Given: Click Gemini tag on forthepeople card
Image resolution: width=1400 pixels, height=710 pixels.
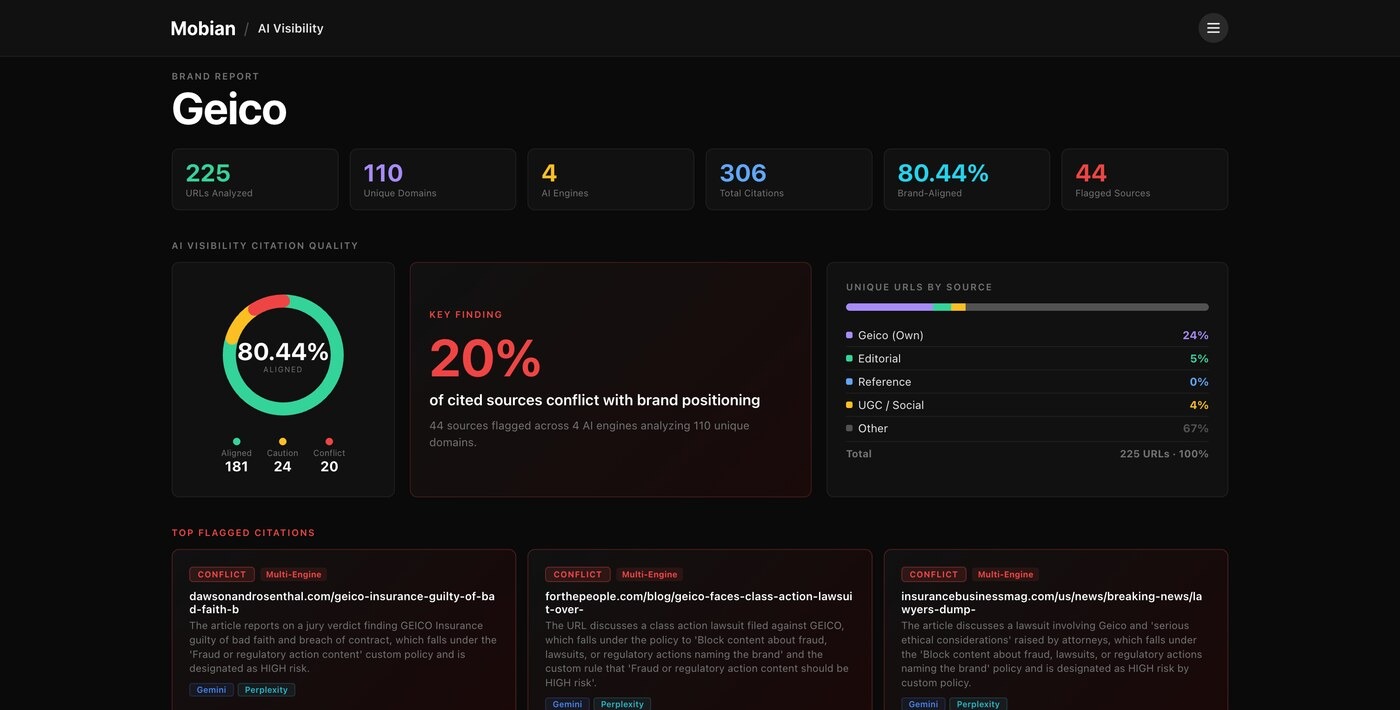Looking at the screenshot, I should pyautogui.click(x=567, y=704).
